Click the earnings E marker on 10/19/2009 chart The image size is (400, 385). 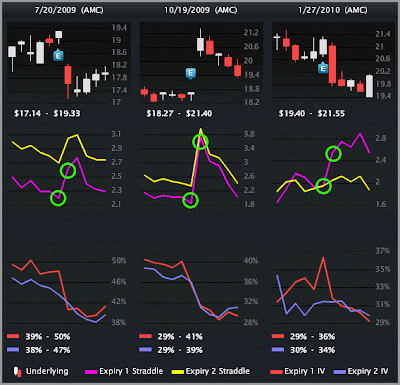[x=190, y=74]
